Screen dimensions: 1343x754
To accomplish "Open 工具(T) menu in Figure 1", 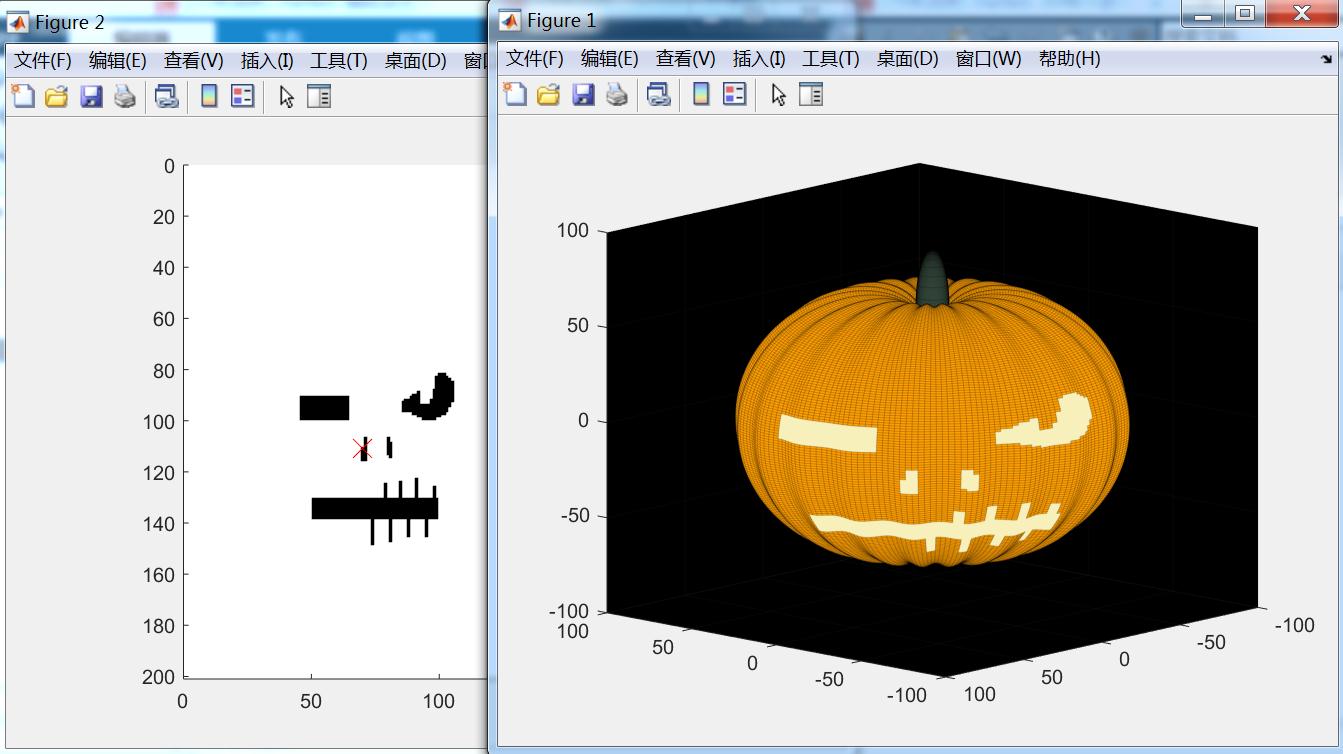I will pyautogui.click(x=831, y=59).
